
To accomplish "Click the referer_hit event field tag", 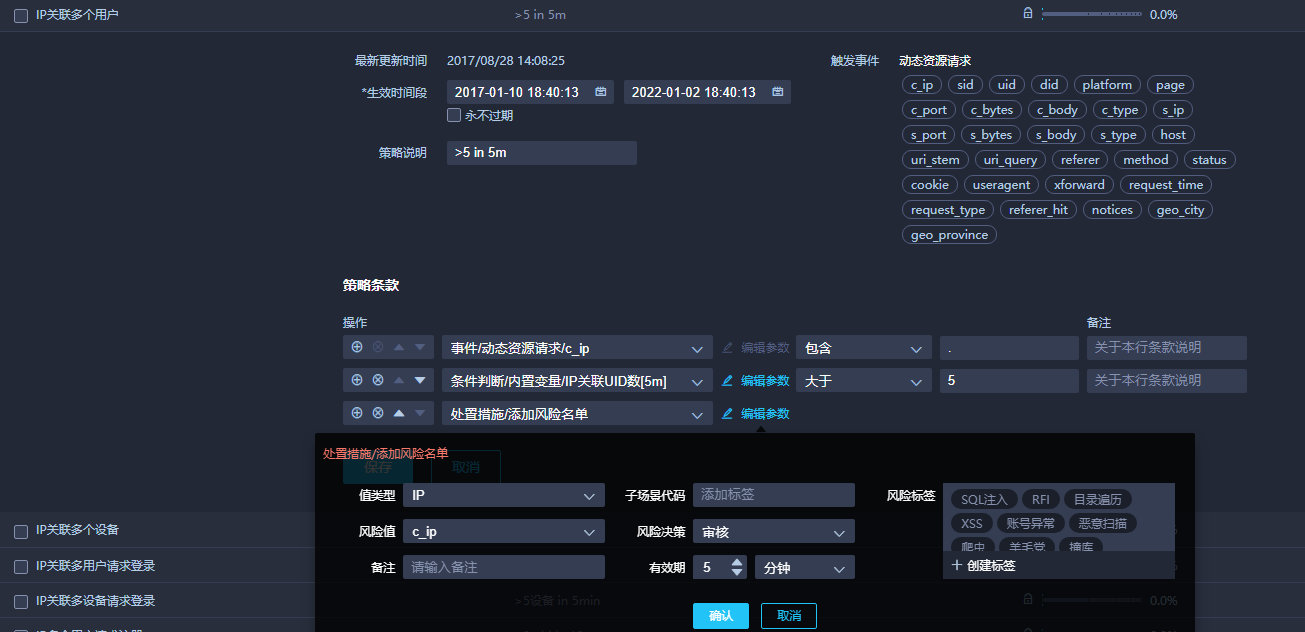I will click(1038, 210).
